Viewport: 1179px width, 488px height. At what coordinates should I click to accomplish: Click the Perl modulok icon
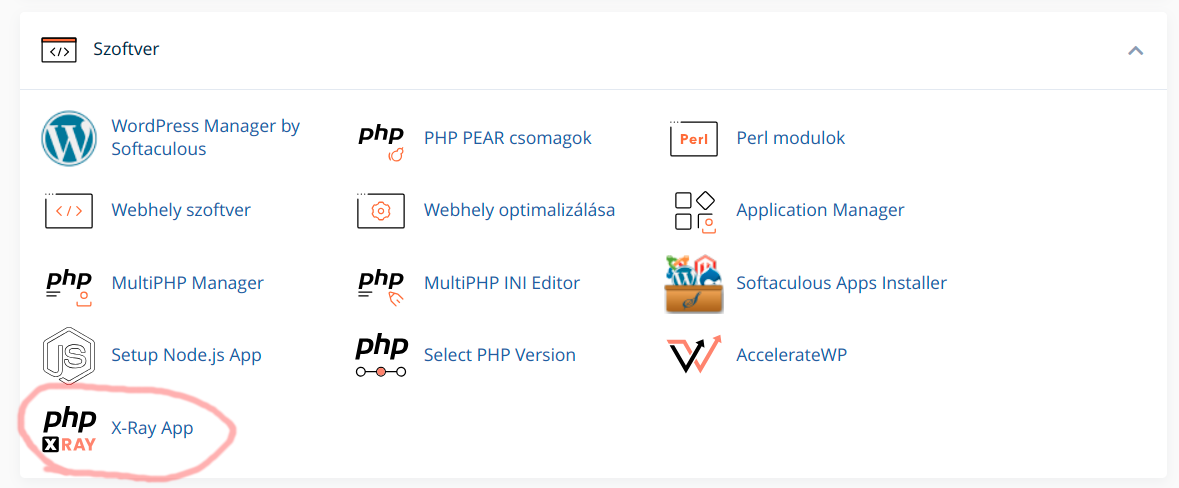(x=693, y=138)
